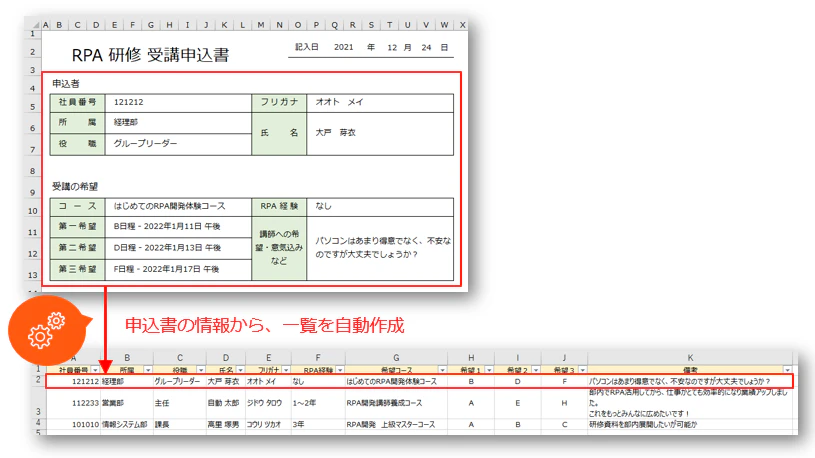
Task: Click list cell 1～2年
Action: 304,403
